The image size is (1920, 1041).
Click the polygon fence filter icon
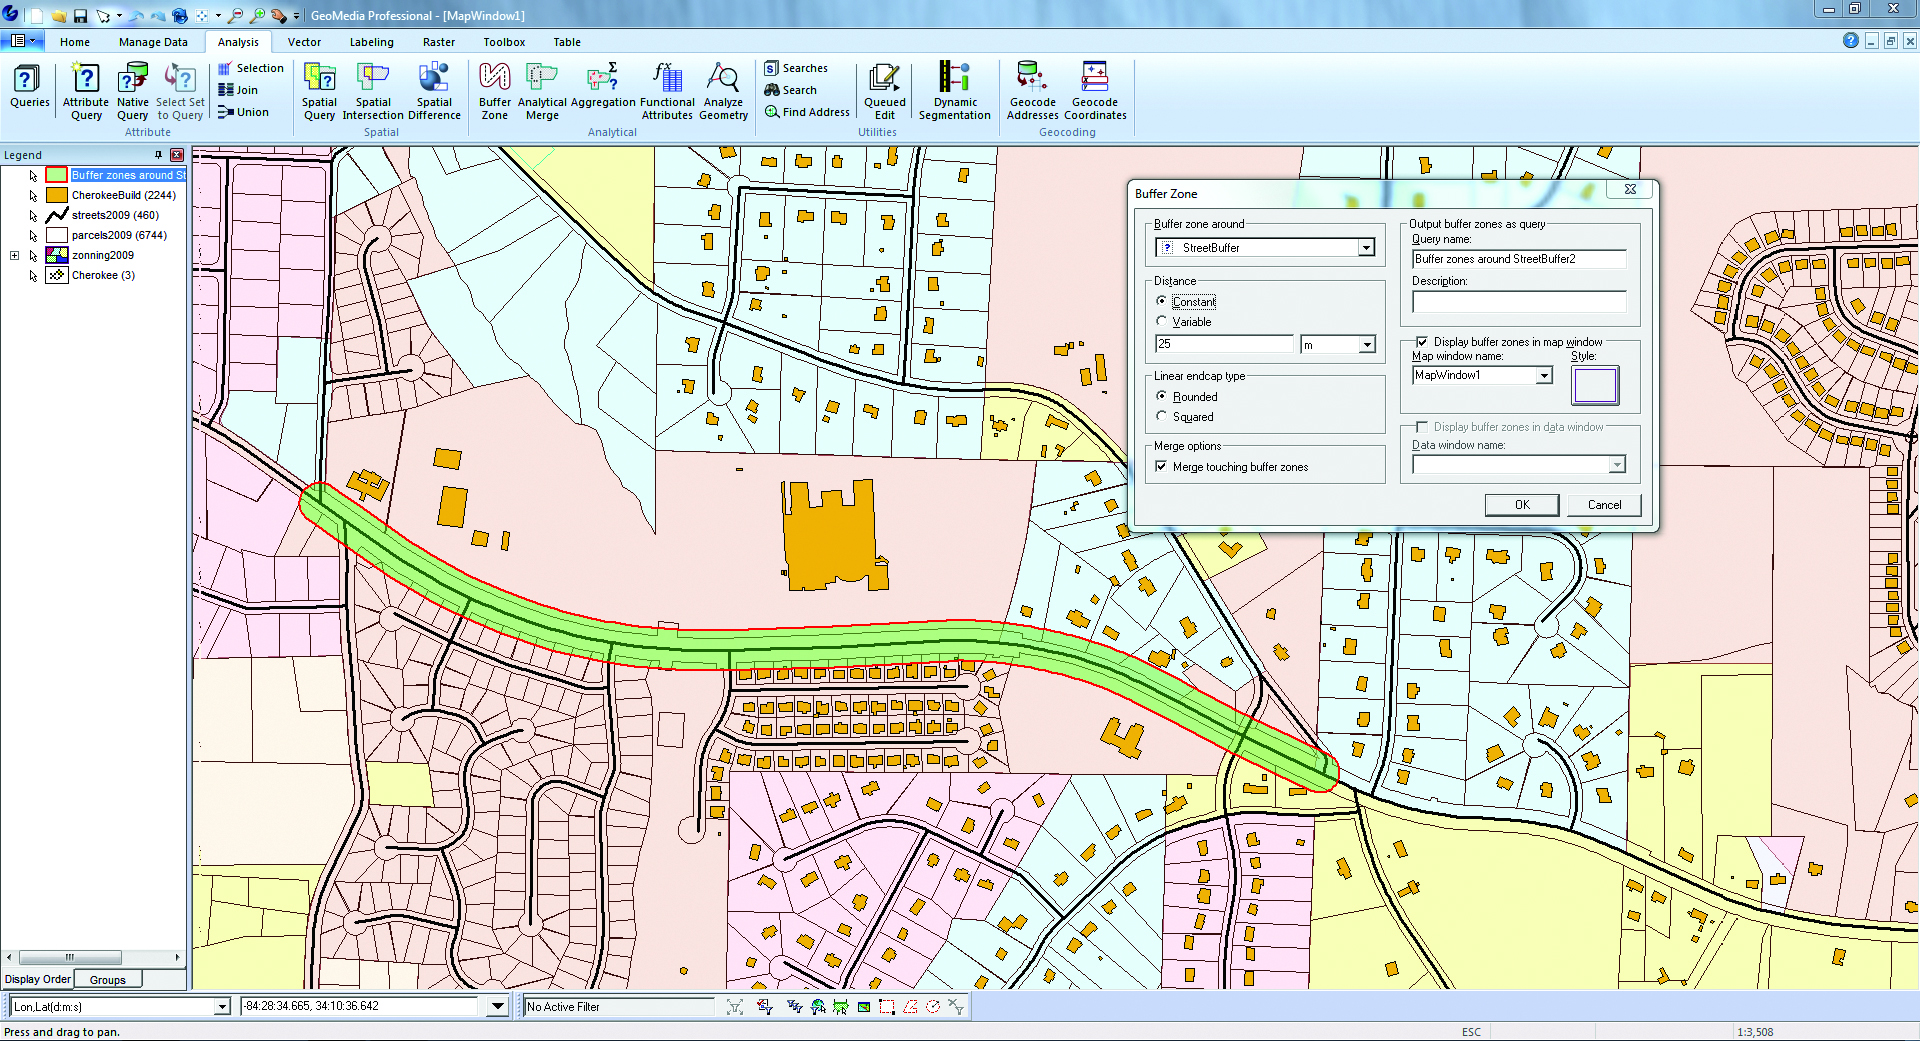(910, 1007)
